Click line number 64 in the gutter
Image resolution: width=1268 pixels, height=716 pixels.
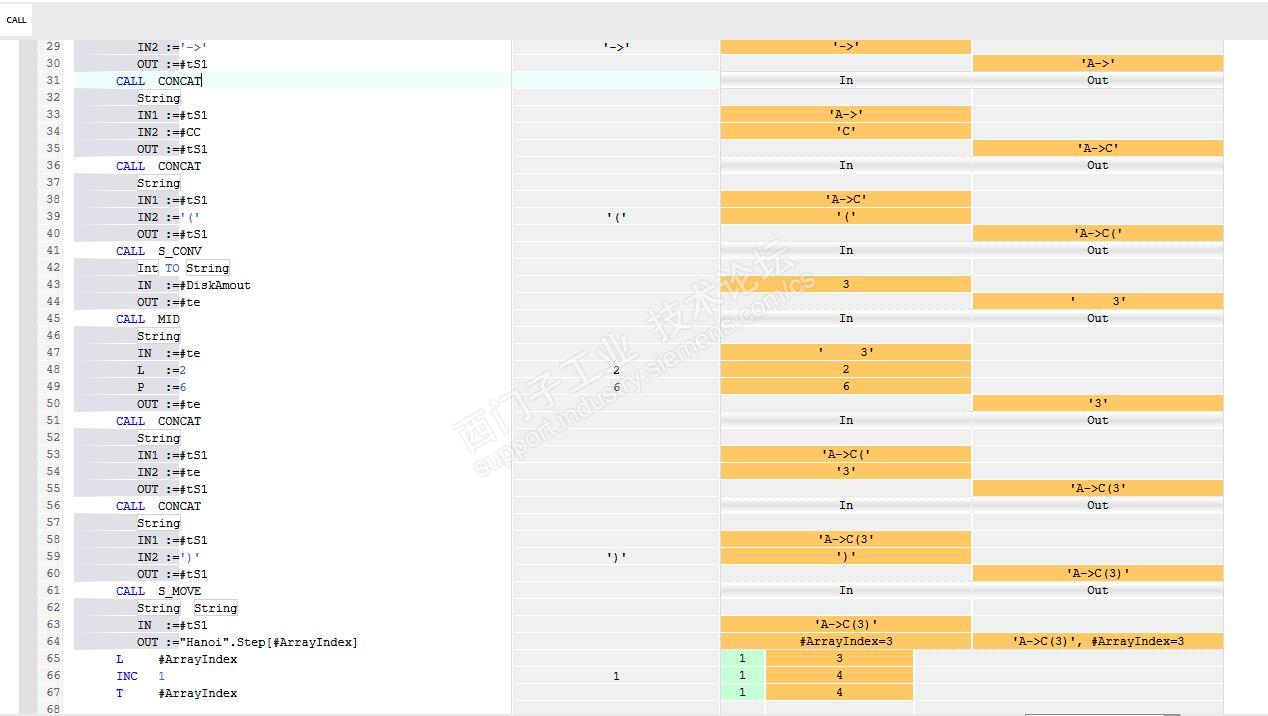pos(53,642)
